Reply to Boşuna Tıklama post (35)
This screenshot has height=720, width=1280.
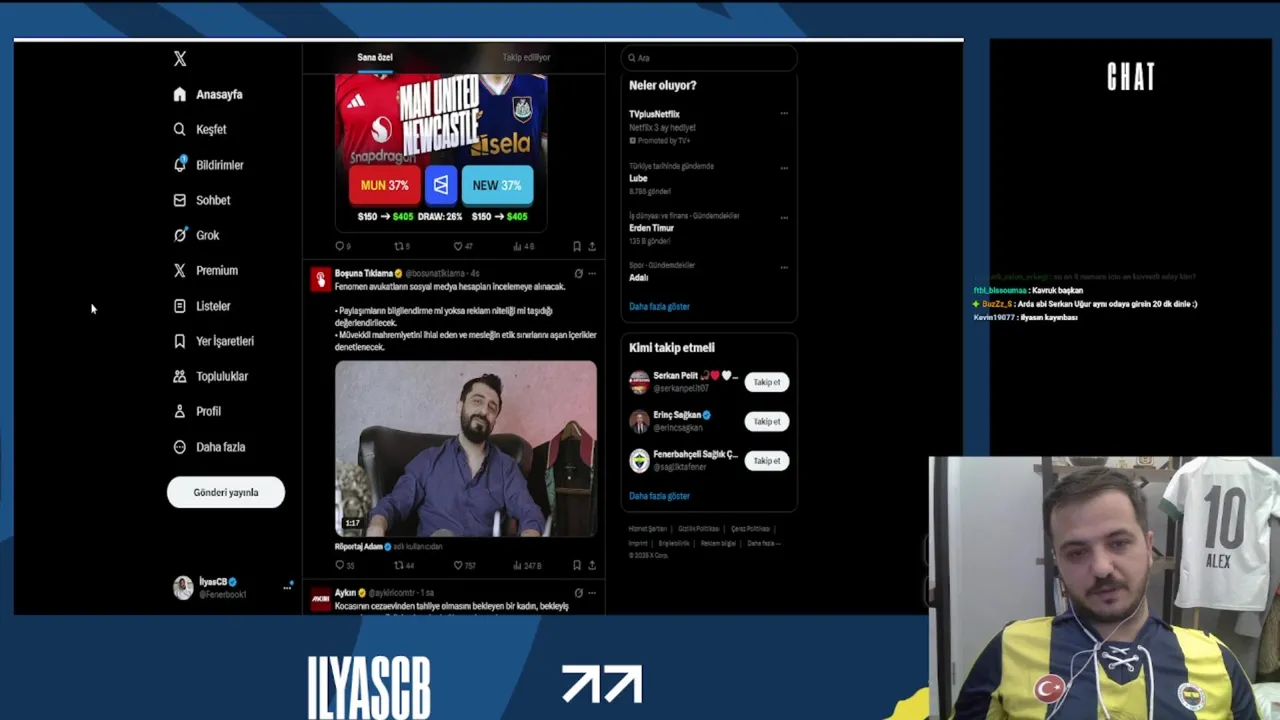[343, 565]
